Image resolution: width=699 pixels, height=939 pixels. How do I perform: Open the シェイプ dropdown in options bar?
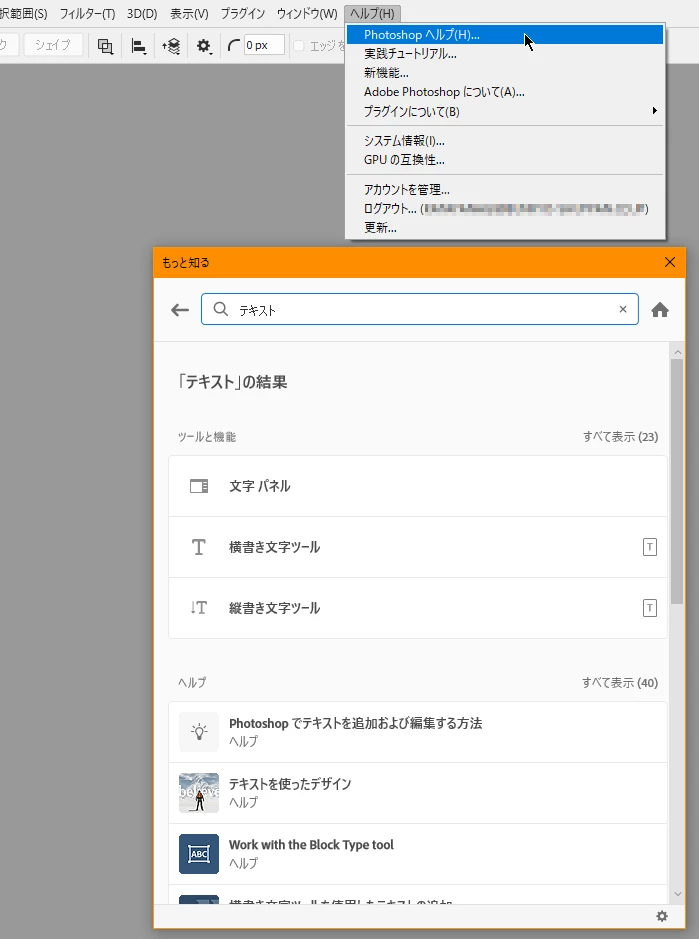53,45
